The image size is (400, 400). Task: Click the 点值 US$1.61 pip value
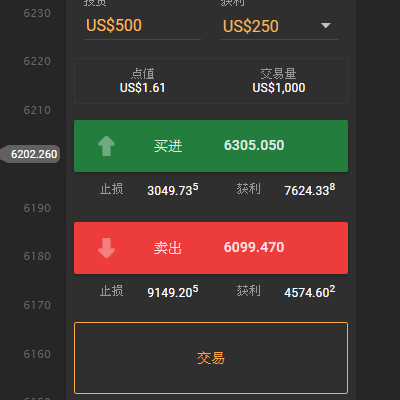[x=142, y=81]
